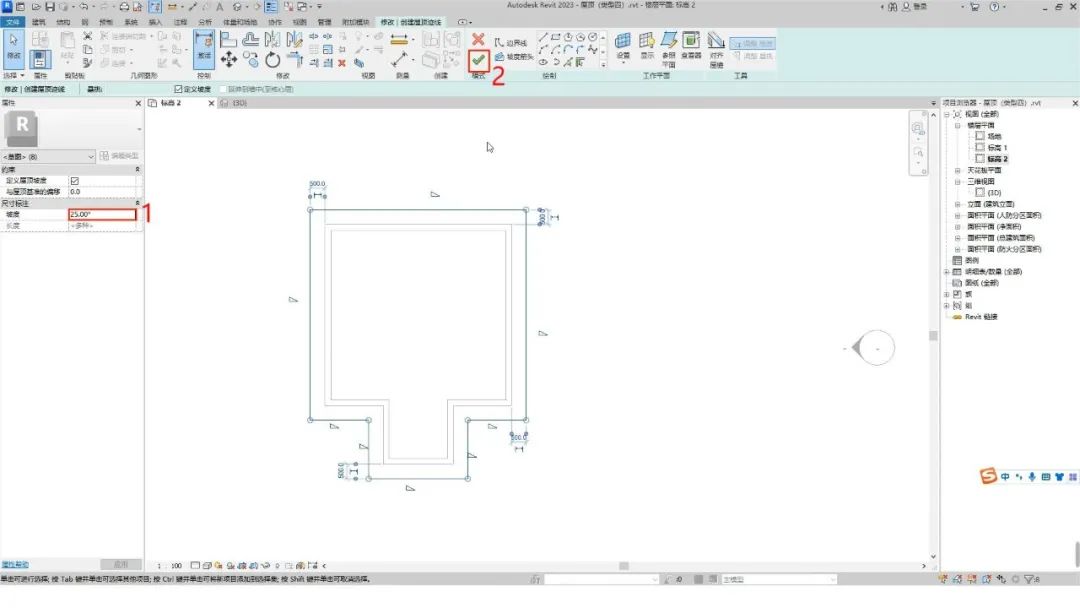Expand the 明细表/数量 node in project browser
This screenshot has height=608, width=1080.
(947, 271)
